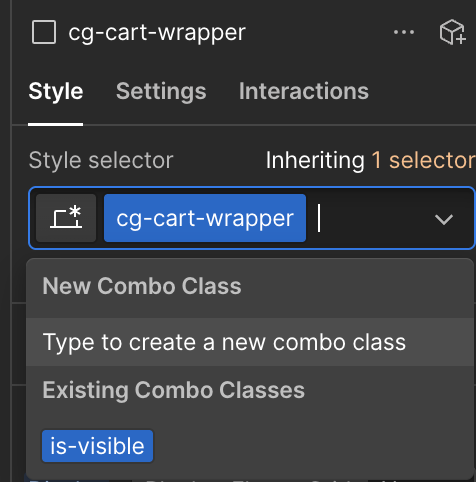Click the orange "1 selector" inheritance link
This screenshot has height=482, width=476.
(423, 160)
